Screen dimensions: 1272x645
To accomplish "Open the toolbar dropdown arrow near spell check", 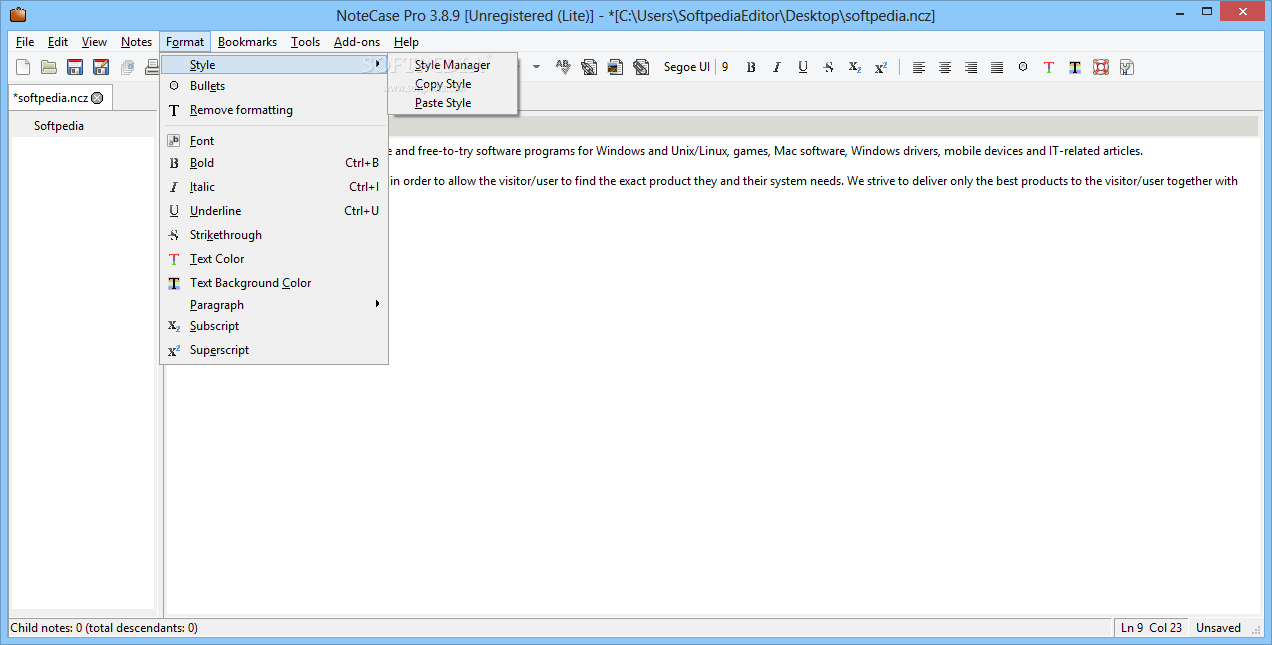I will [x=536, y=67].
